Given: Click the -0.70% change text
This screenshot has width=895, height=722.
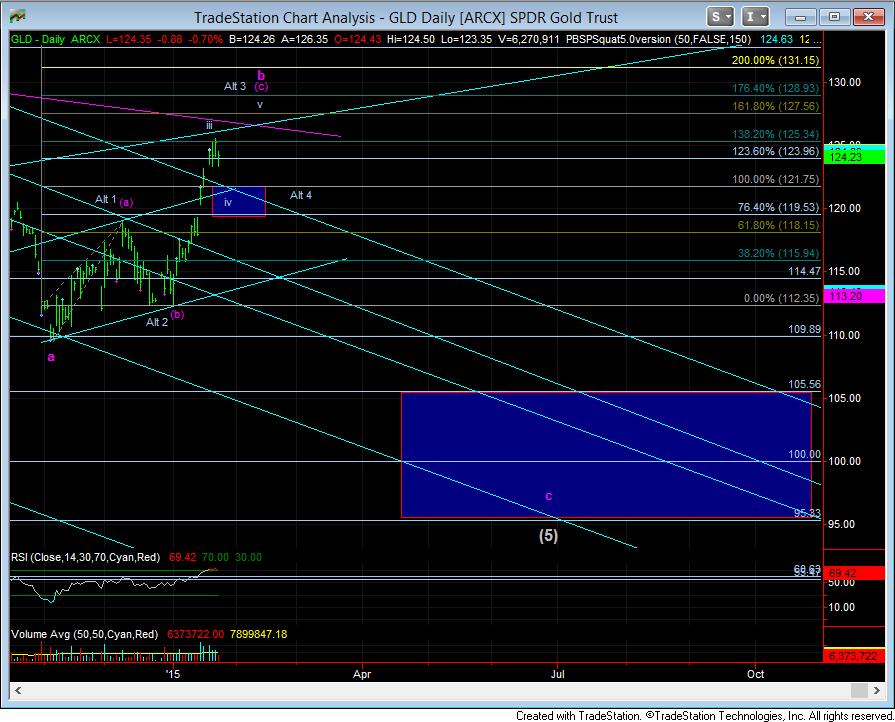Looking at the screenshot, I should 205,39.
